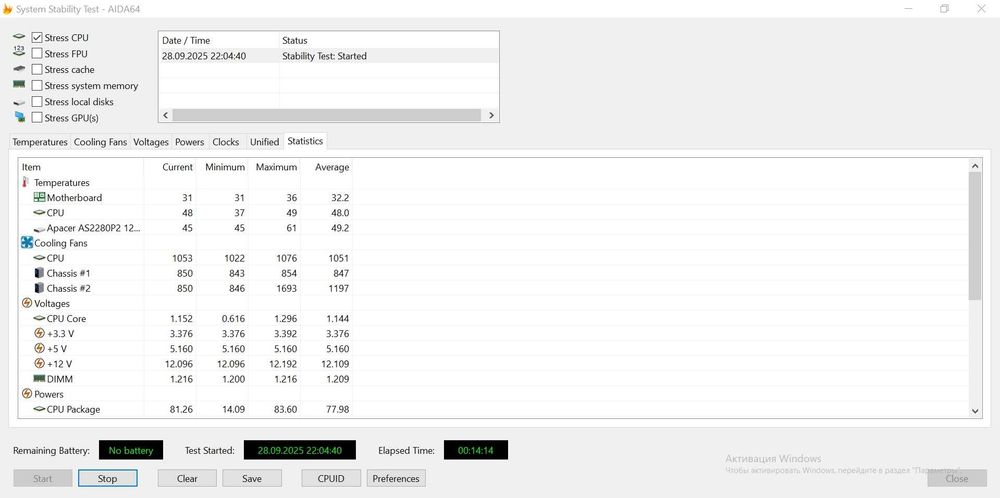Open the Powers tab
Viewport: 1000px width, 498px height.
click(189, 142)
